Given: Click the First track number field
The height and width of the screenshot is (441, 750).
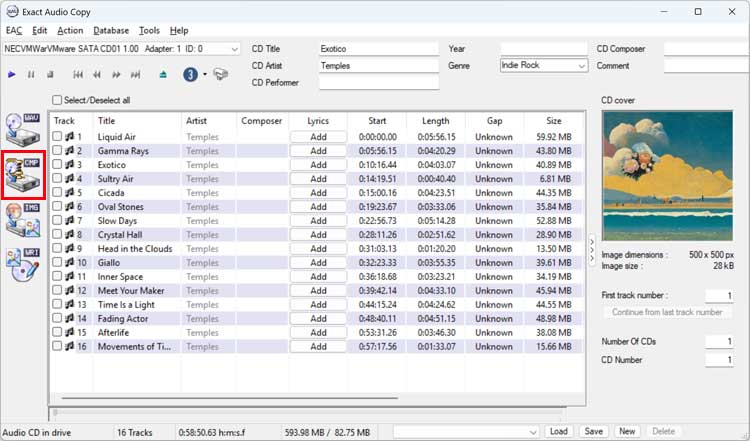Looking at the screenshot, I should tap(719, 296).
